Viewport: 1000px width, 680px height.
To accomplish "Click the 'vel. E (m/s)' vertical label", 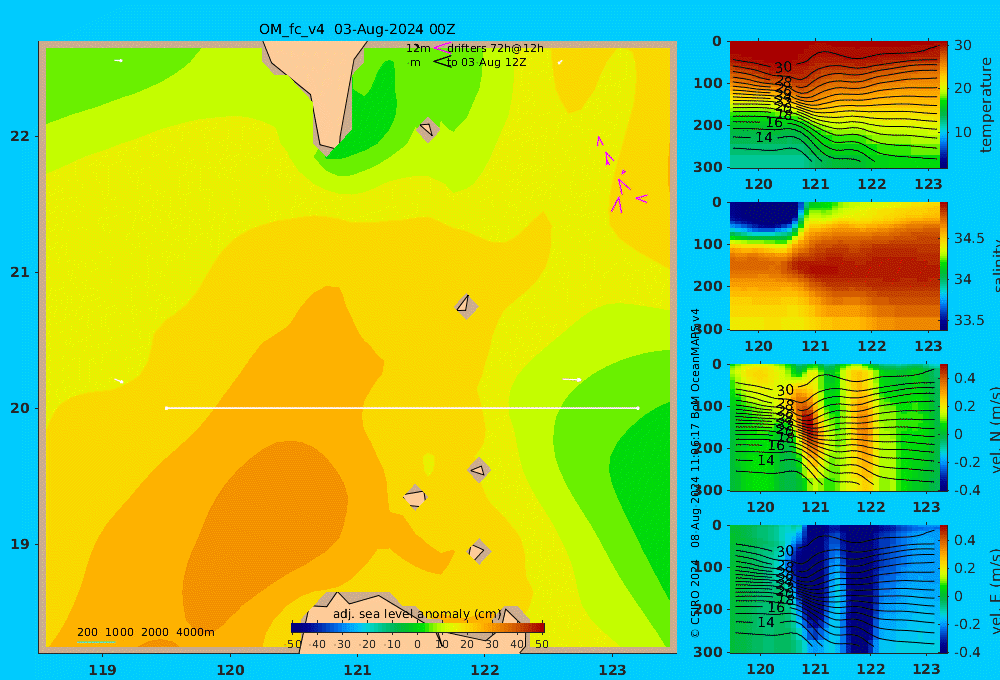I will [994, 591].
